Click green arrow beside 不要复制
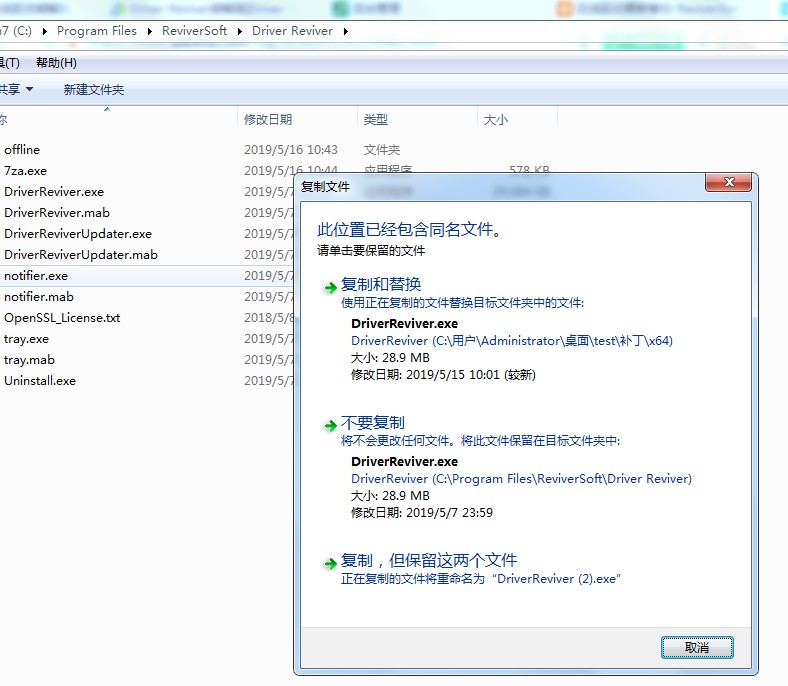The height and width of the screenshot is (686, 788). tap(330, 425)
